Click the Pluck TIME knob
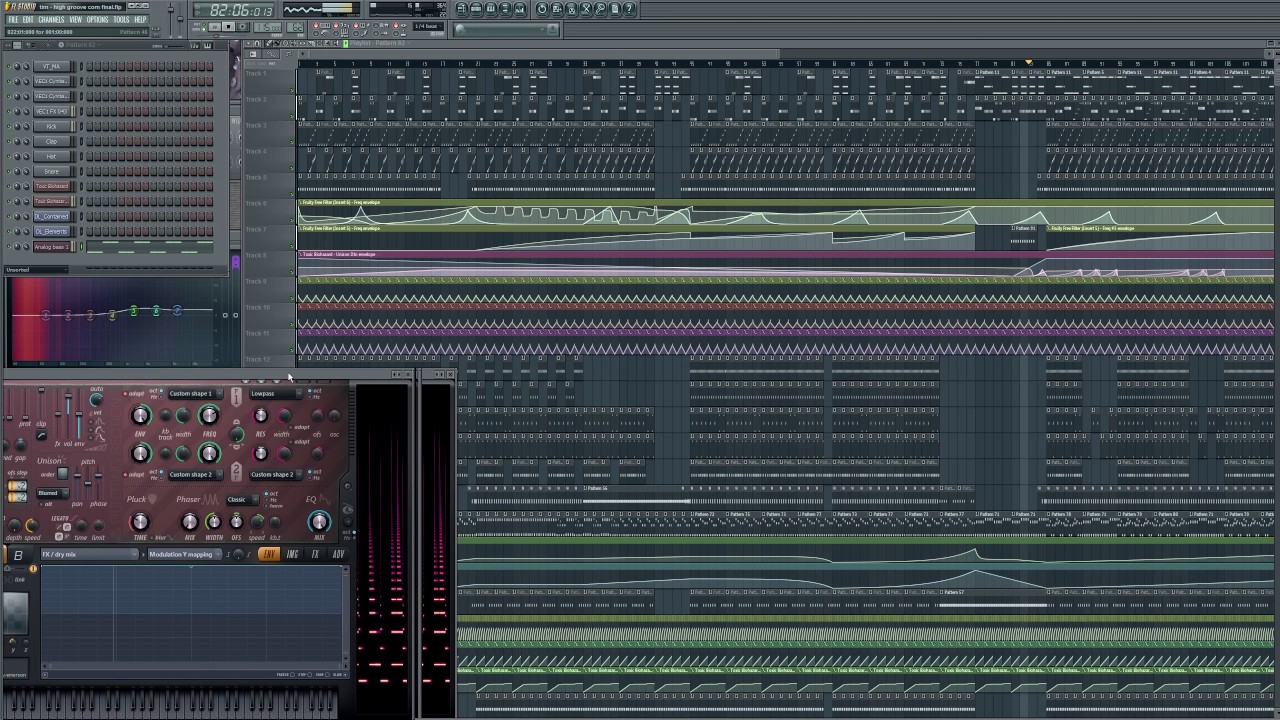 point(140,522)
